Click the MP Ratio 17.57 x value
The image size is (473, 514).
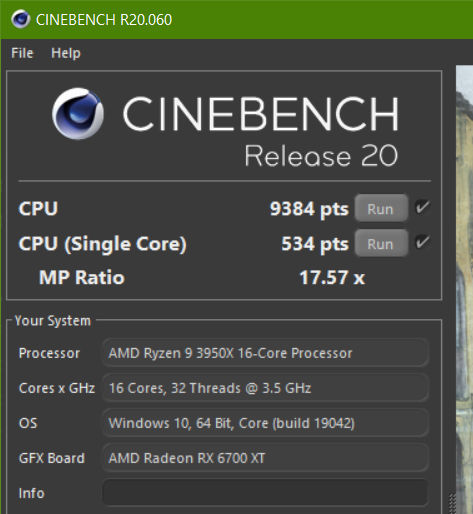[x=332, y=277]
